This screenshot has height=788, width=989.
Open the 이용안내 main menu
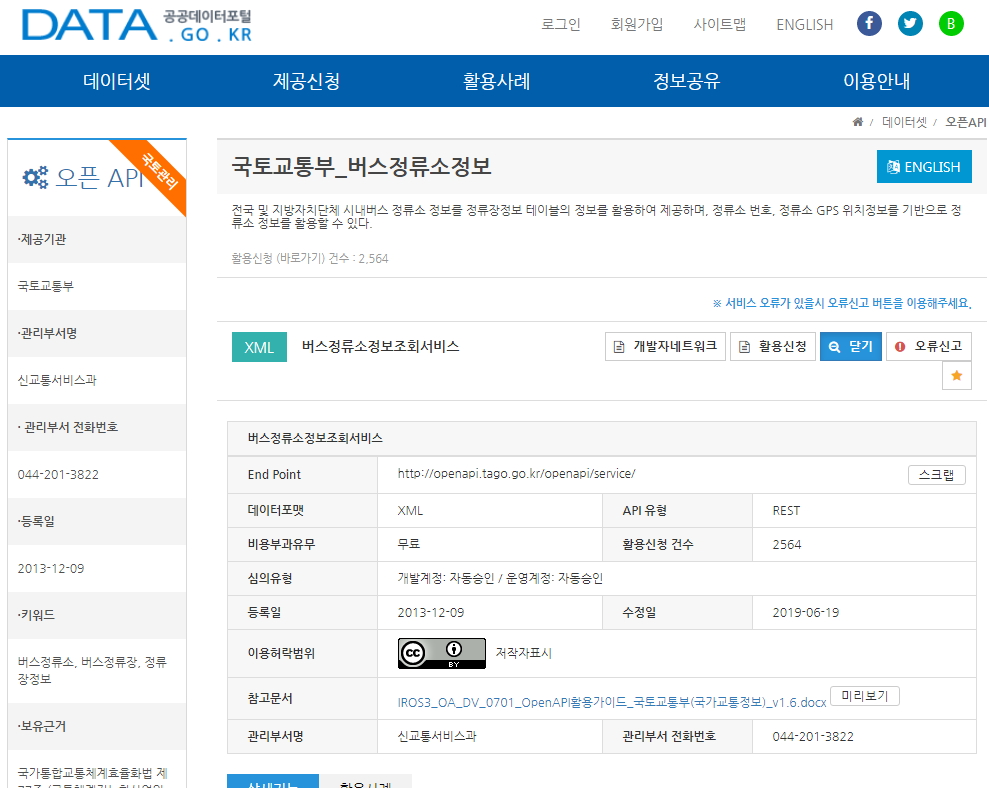(x=877, y=81)
